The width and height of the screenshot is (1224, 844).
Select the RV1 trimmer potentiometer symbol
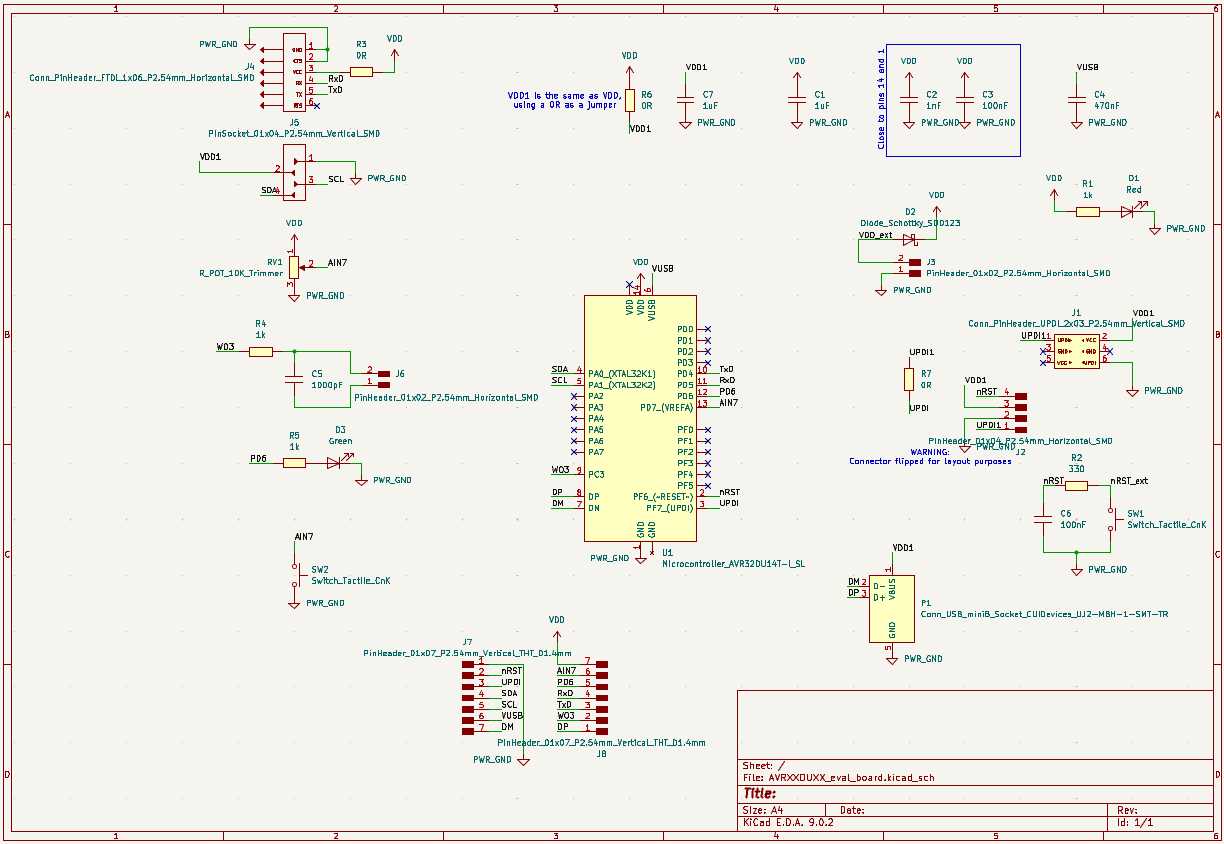point(294,267)
